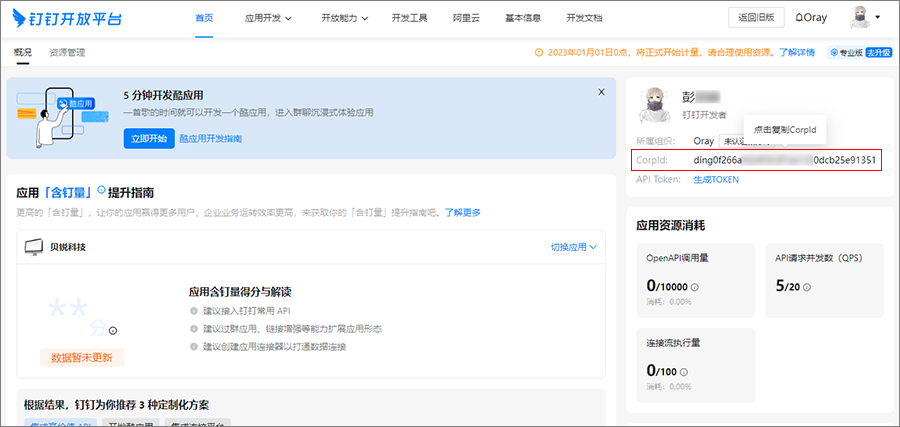The width and height of the screenshot is (900, 427).
Task: Select the 首页 navigation tab
Action: (204, 18)
